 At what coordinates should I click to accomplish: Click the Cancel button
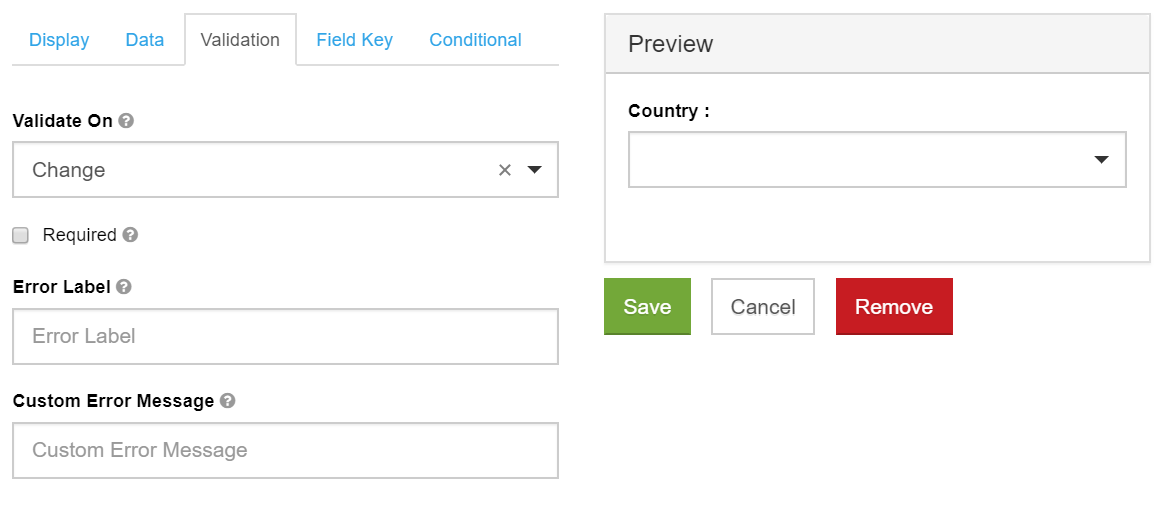[x=763, y=307]
